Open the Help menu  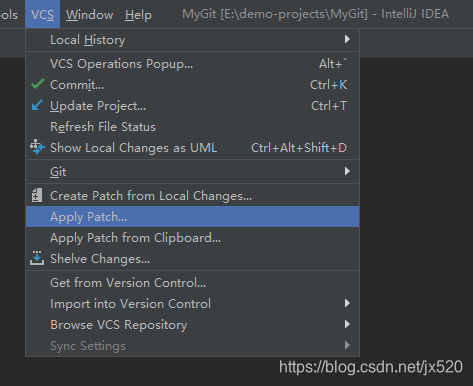(x=138, y=15)
